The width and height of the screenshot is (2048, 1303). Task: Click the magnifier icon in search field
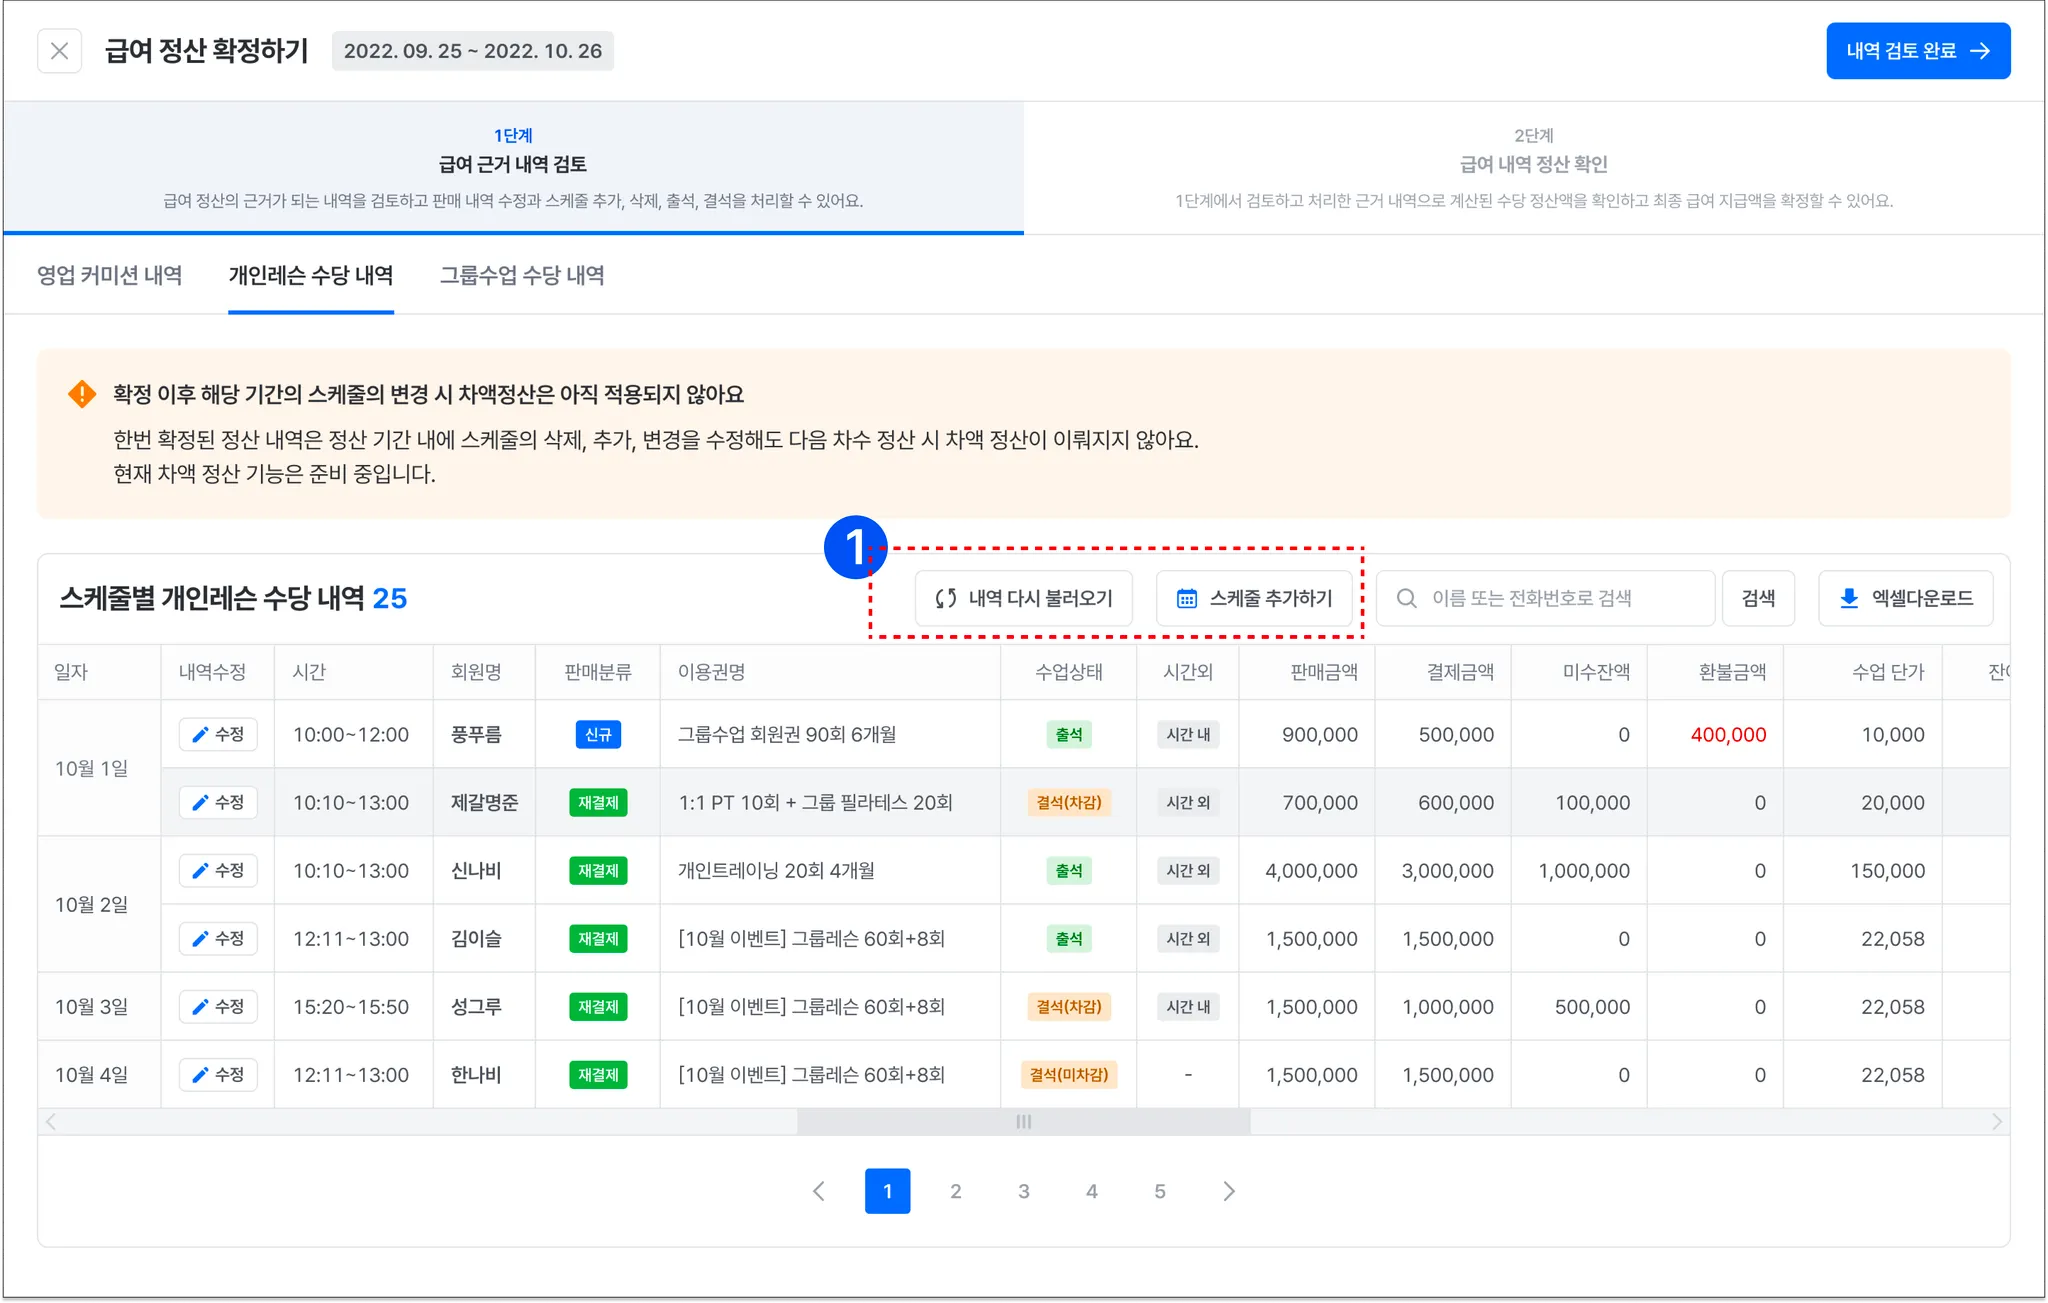(x=1406, y=598)
